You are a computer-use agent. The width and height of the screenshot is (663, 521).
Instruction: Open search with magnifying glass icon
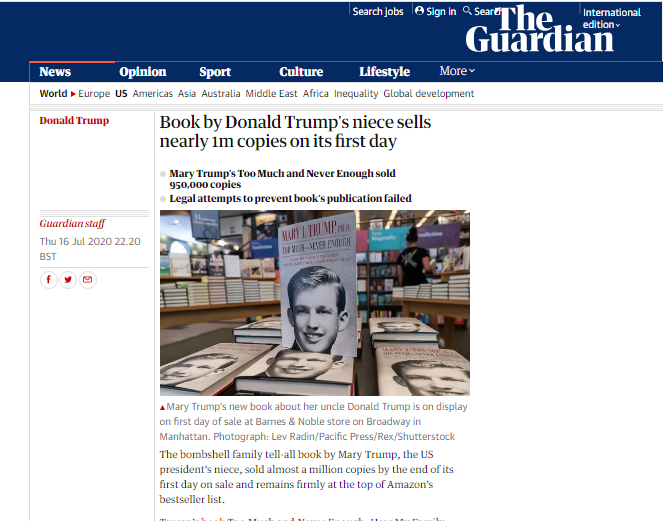467,11
